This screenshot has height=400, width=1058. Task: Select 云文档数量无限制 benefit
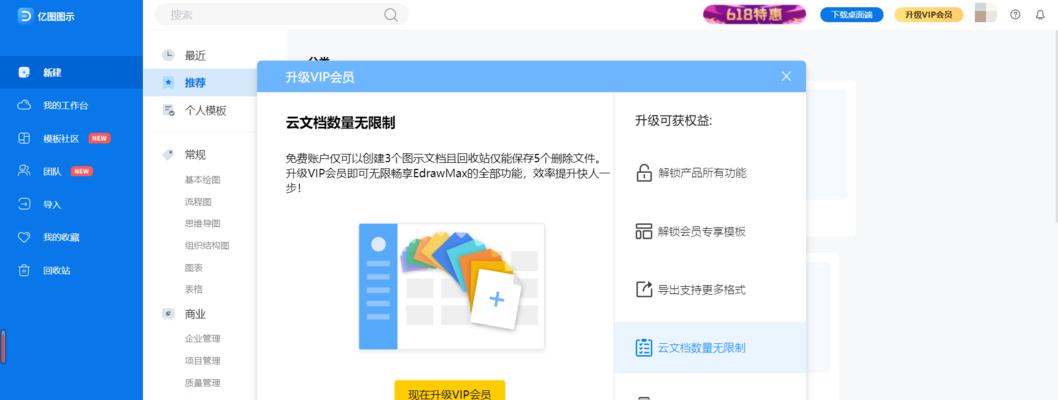(x=710, y=348)
